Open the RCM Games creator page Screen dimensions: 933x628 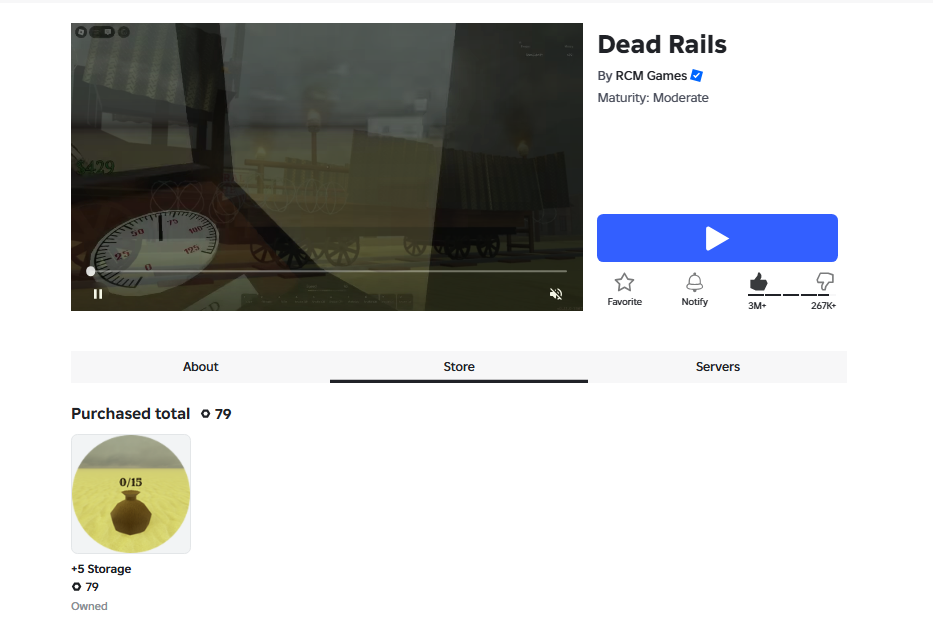[651, 76]
